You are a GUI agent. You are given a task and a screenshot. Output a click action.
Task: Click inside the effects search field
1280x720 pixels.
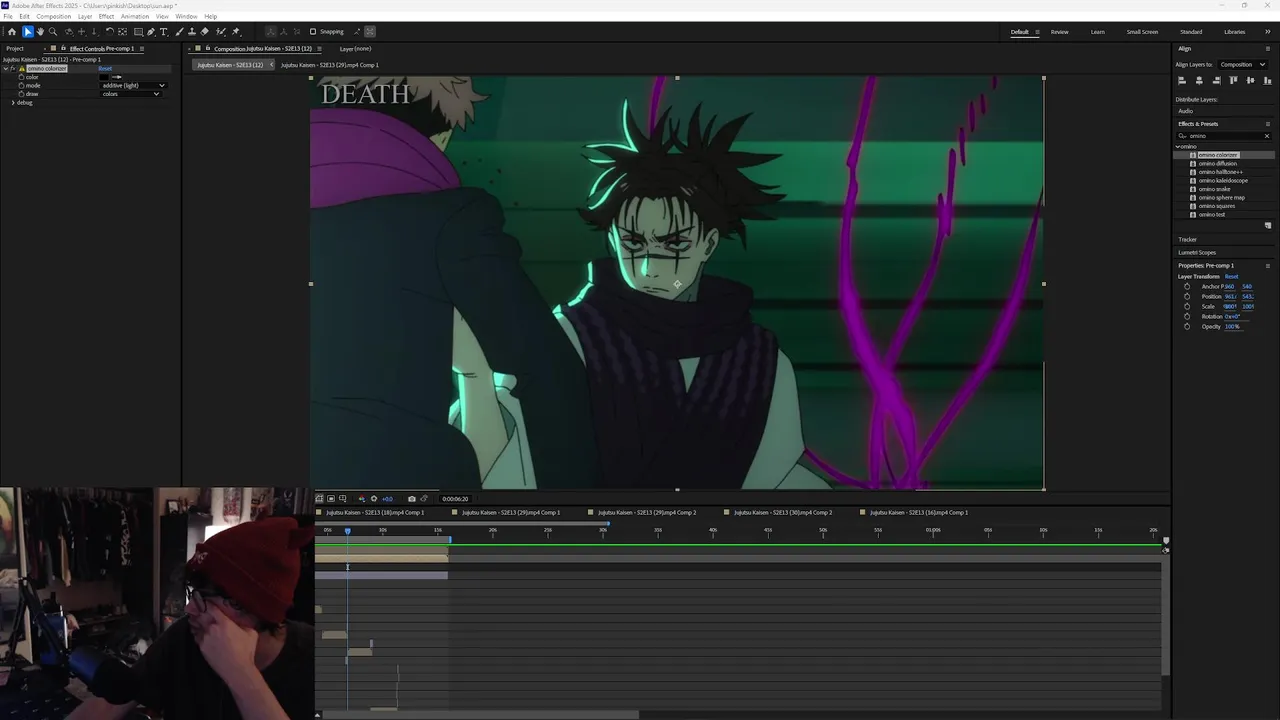(1225, 136)
